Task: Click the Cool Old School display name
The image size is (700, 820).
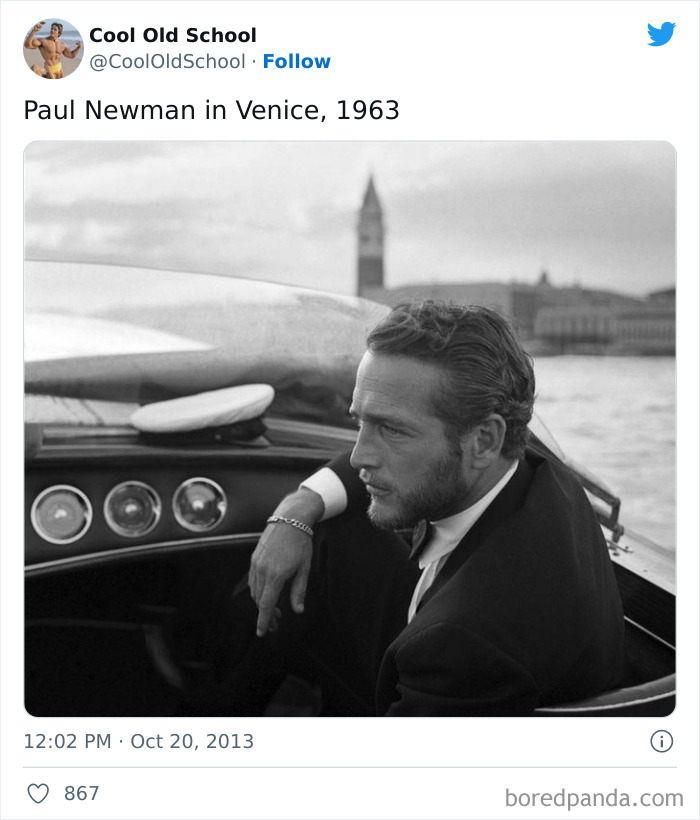Action: (172, 35)
